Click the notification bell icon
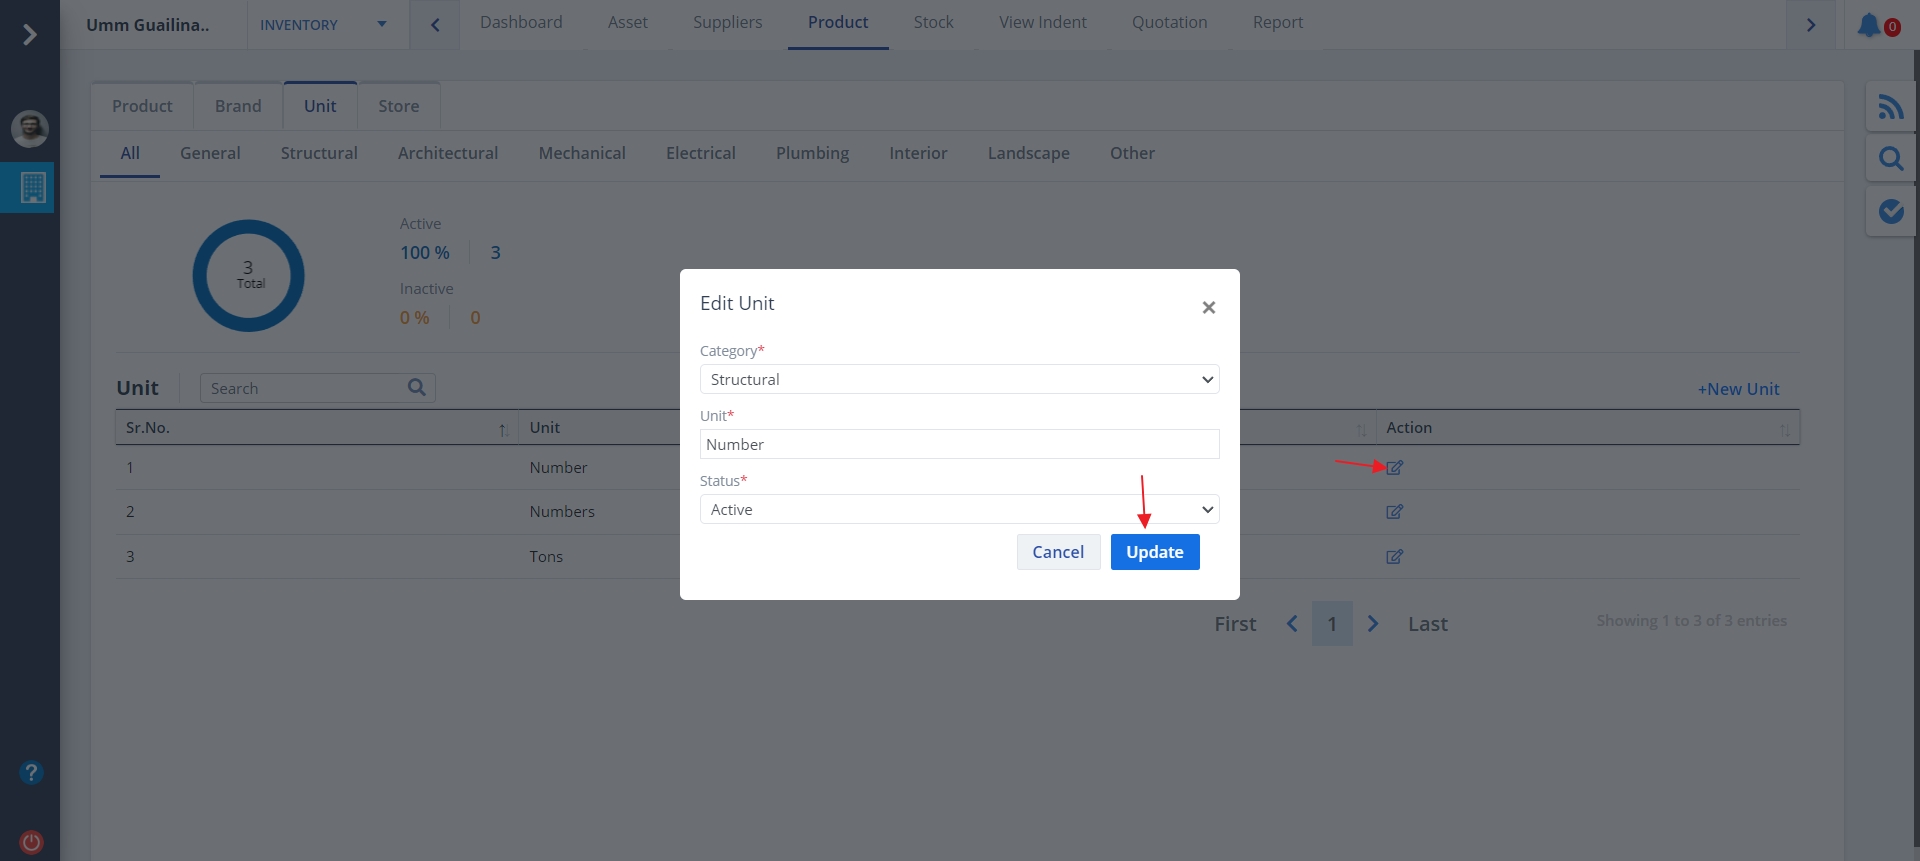The width and height of the screenshot is (1920, 861). tap(1869, 25)
